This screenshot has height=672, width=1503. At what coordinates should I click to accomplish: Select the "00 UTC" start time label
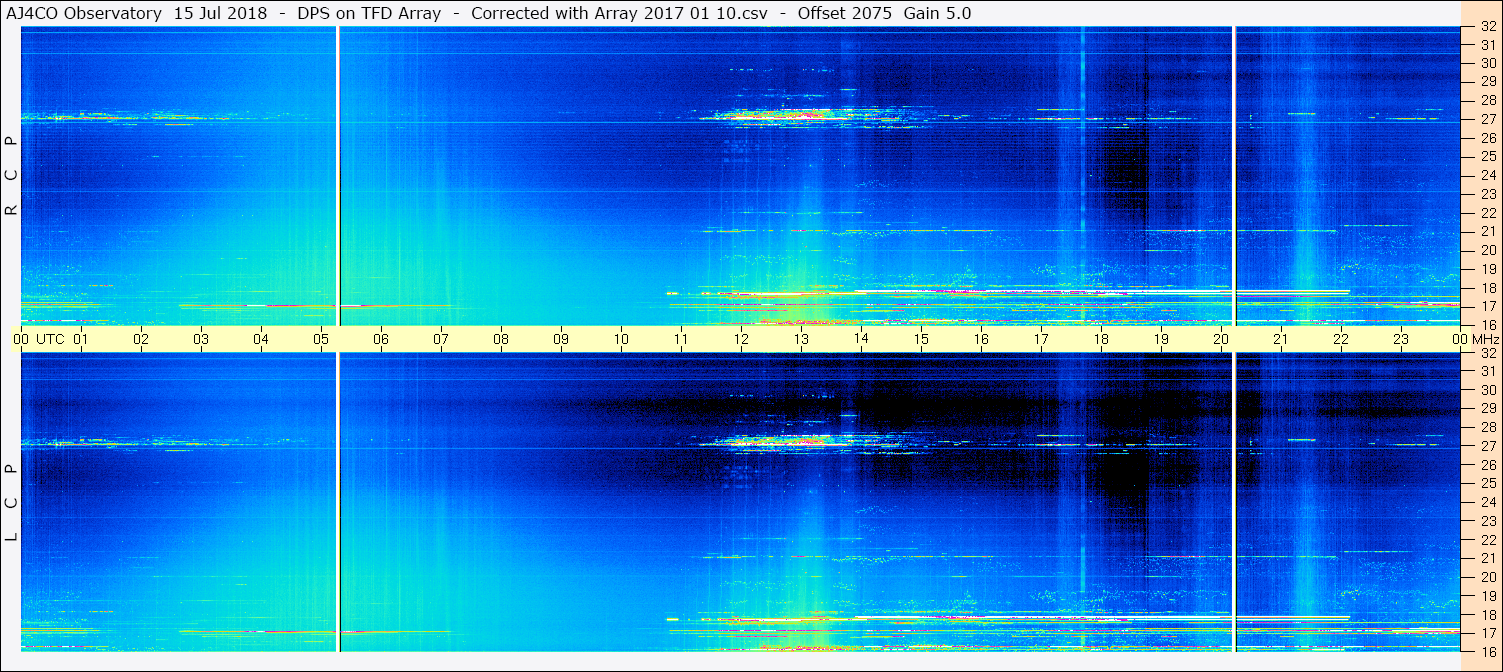point(38,339)
